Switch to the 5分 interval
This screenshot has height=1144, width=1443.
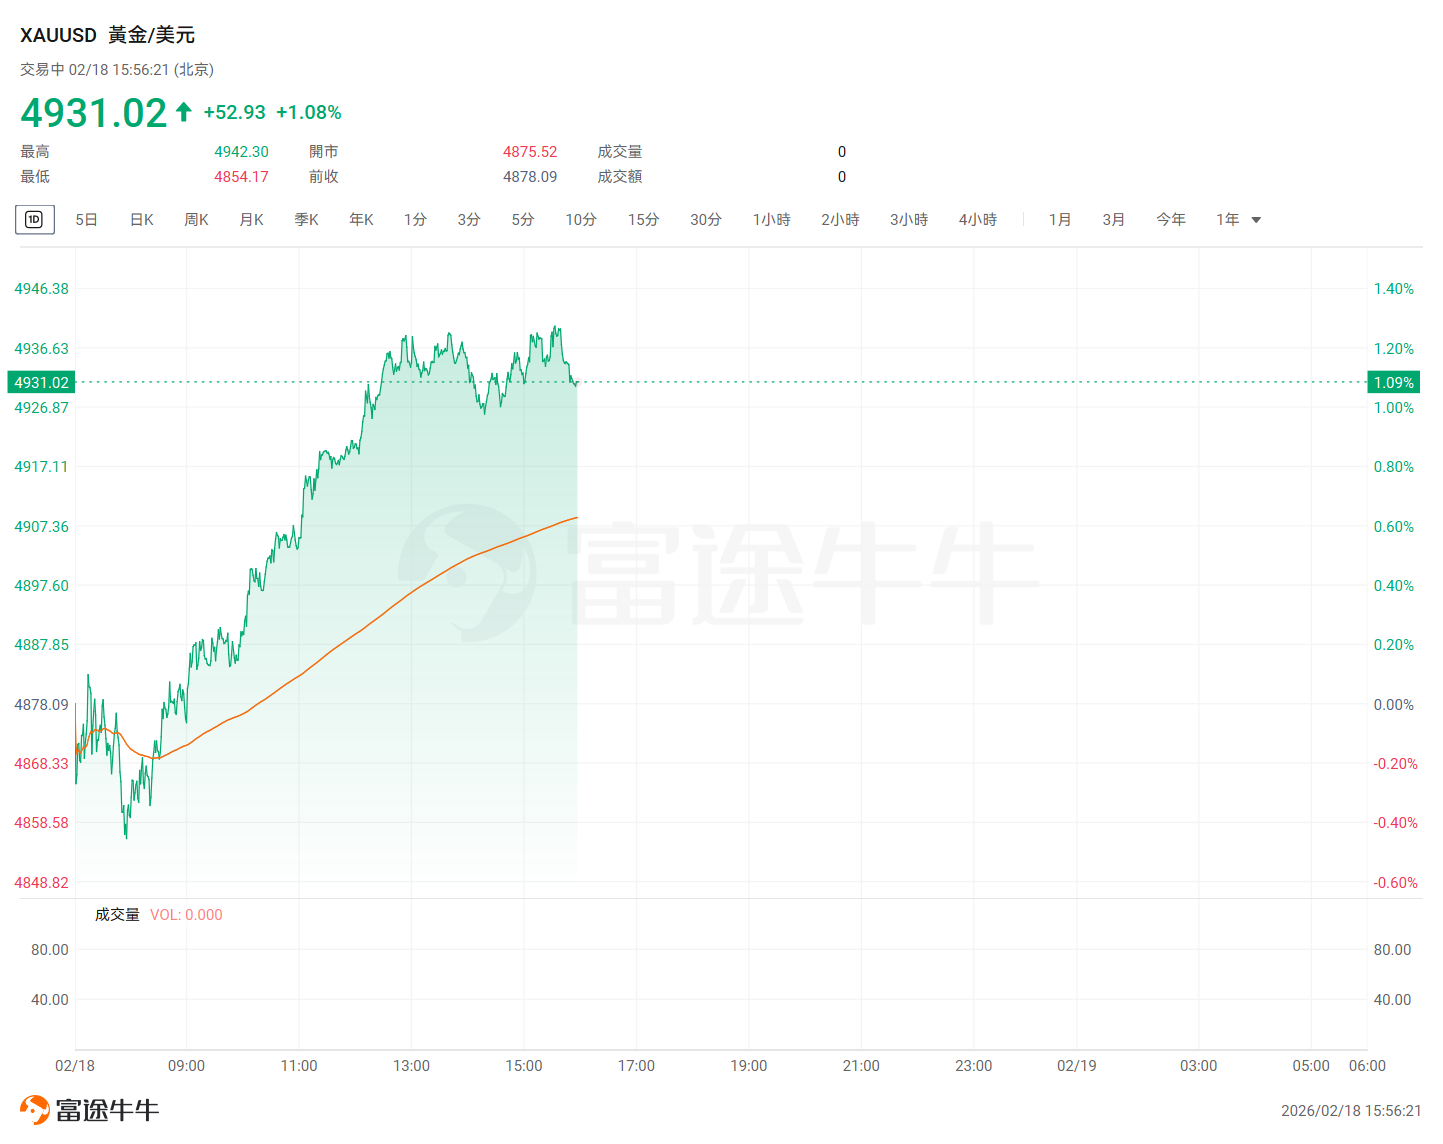click(x=523, y=220)
